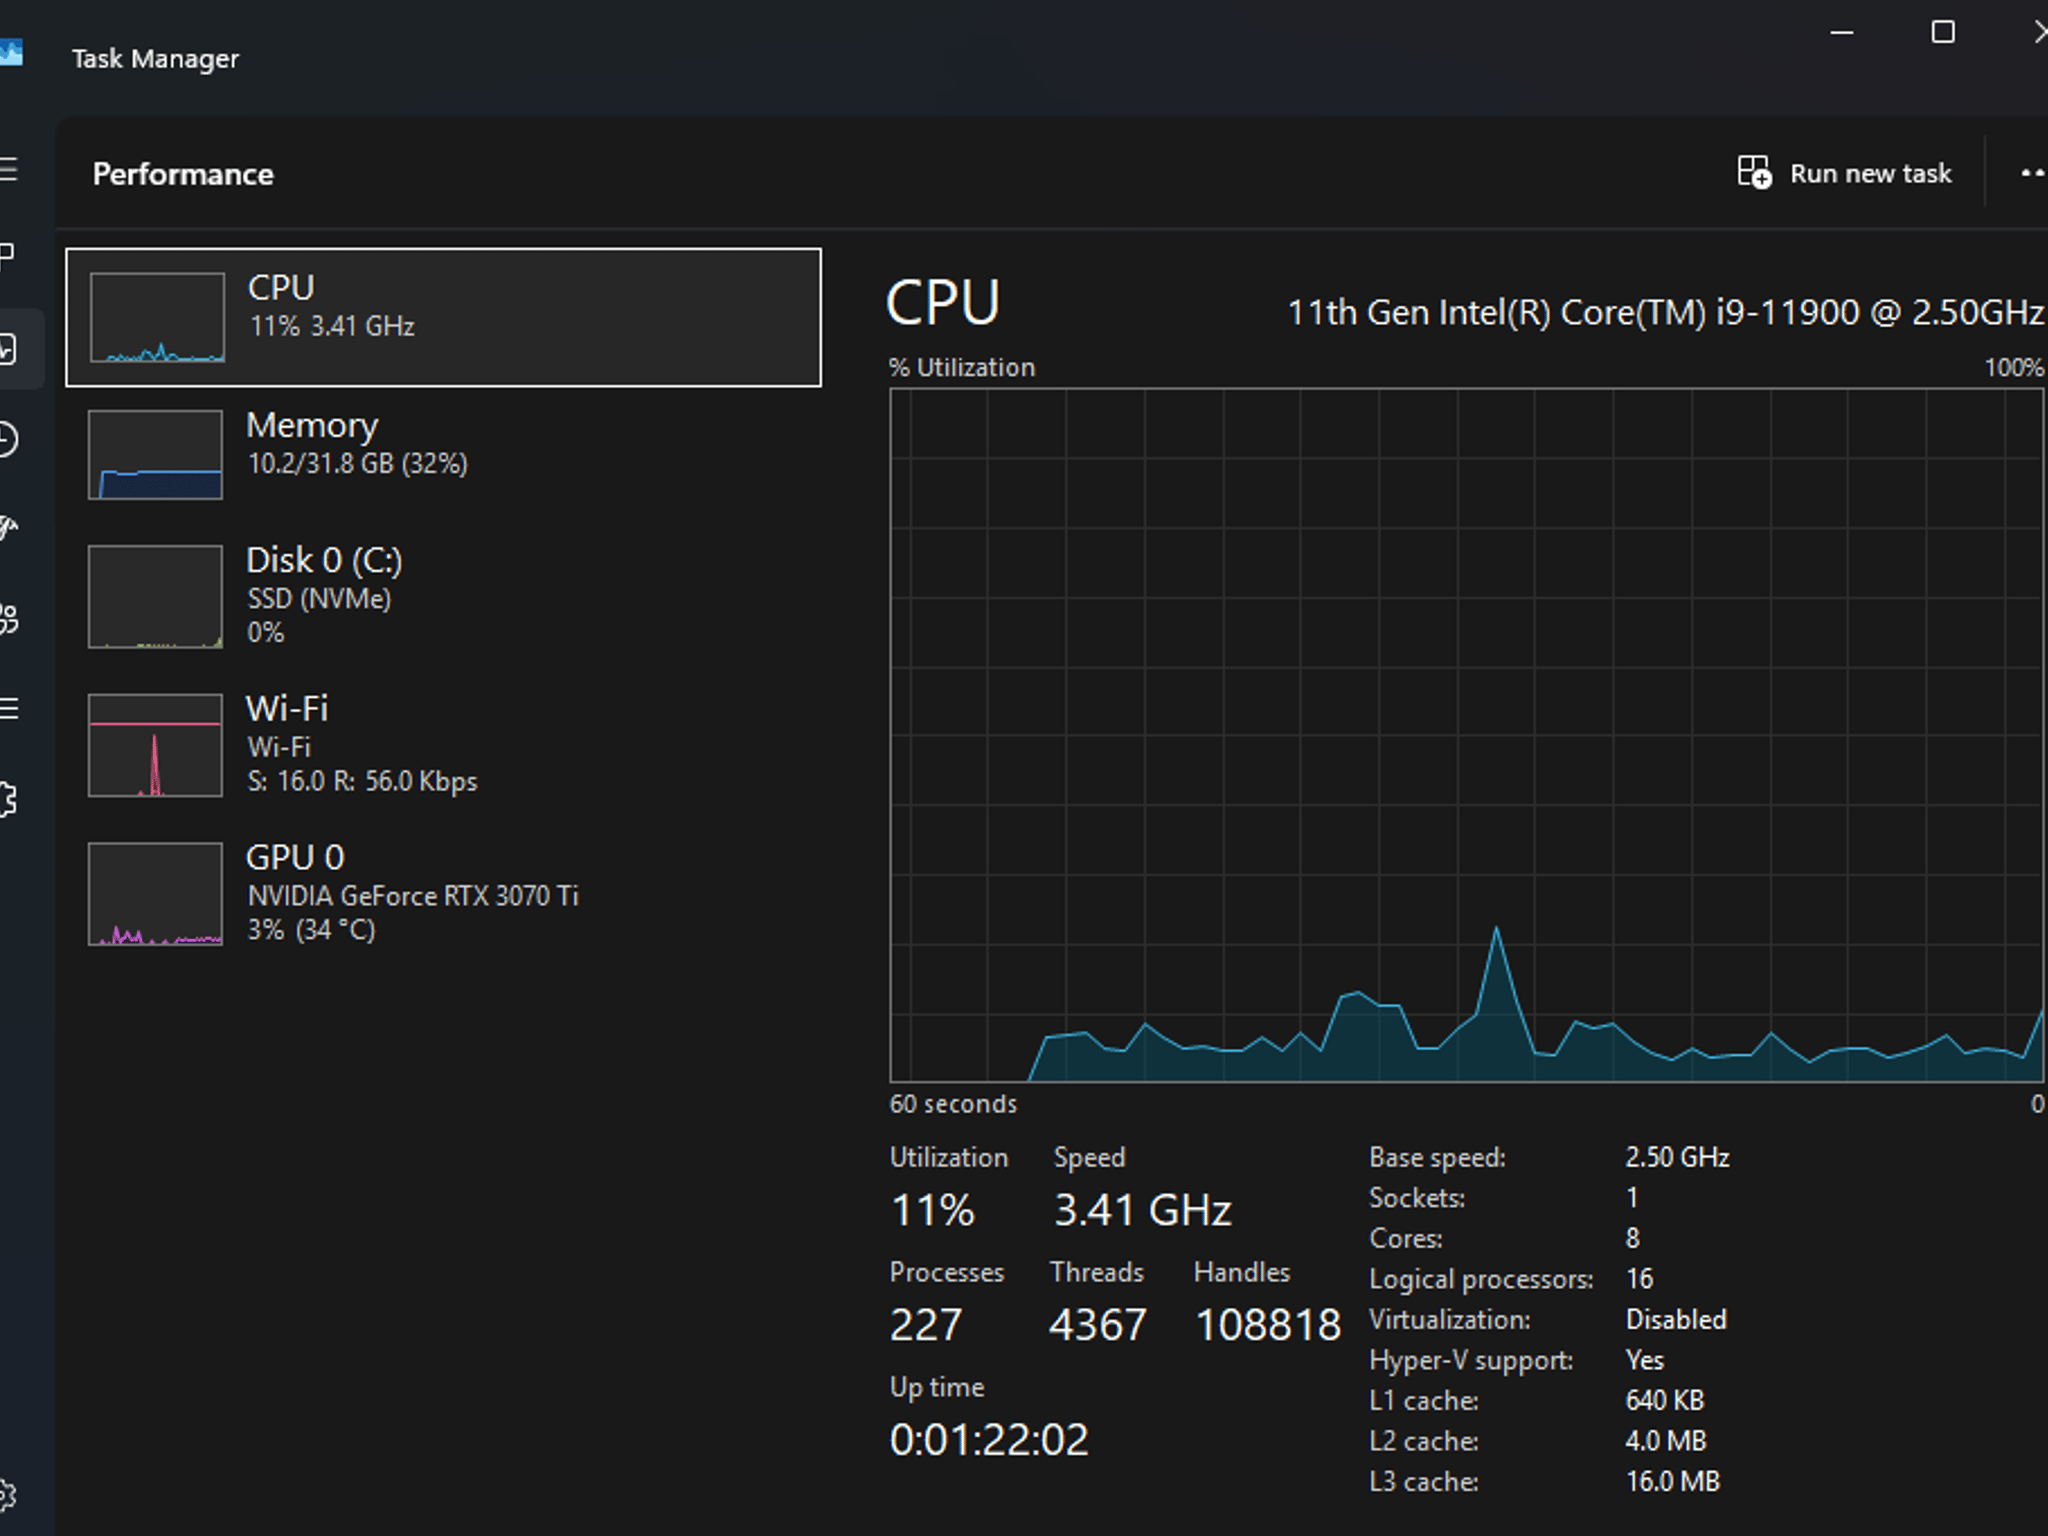Go to the Services sidebar icon
Viewport: 2048px width, 1536px height.
(x=8, y=799)
